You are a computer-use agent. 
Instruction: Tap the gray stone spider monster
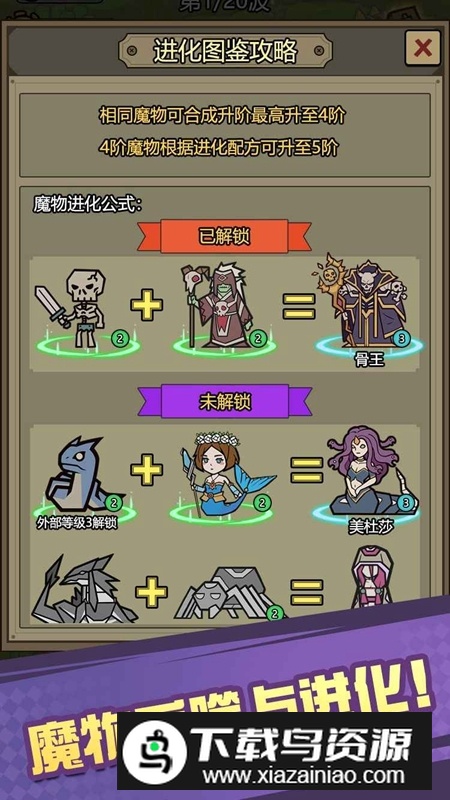(227, 593)
